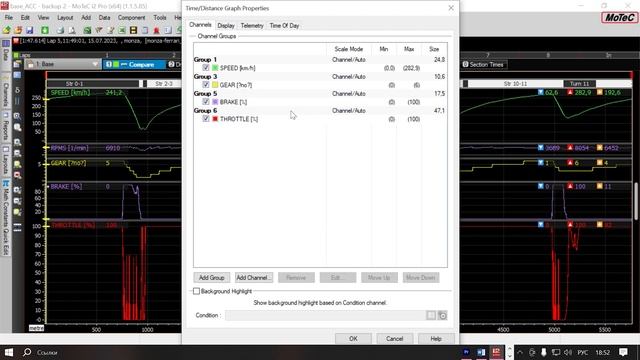Screen dimensions: 640x360
Task: Click the Help button in dialog
Action: tap(436, 339)
